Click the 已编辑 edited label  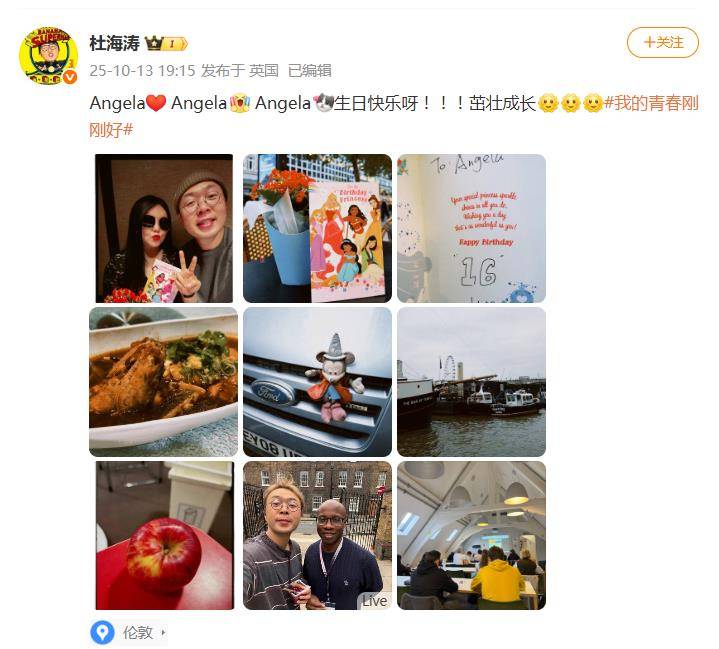click(x=310, y=71)
